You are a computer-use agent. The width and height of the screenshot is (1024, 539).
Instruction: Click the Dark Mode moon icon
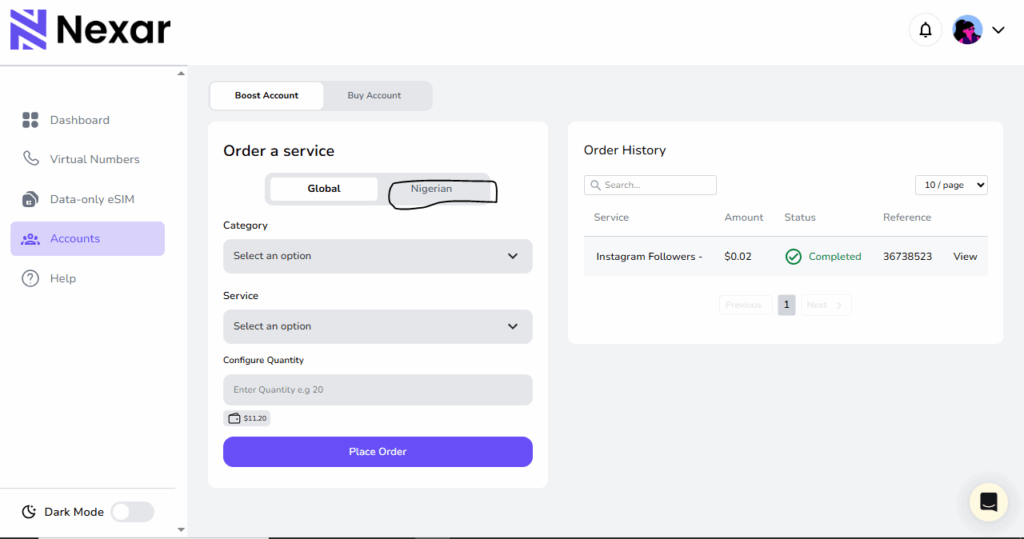click(x=29, y=512)
